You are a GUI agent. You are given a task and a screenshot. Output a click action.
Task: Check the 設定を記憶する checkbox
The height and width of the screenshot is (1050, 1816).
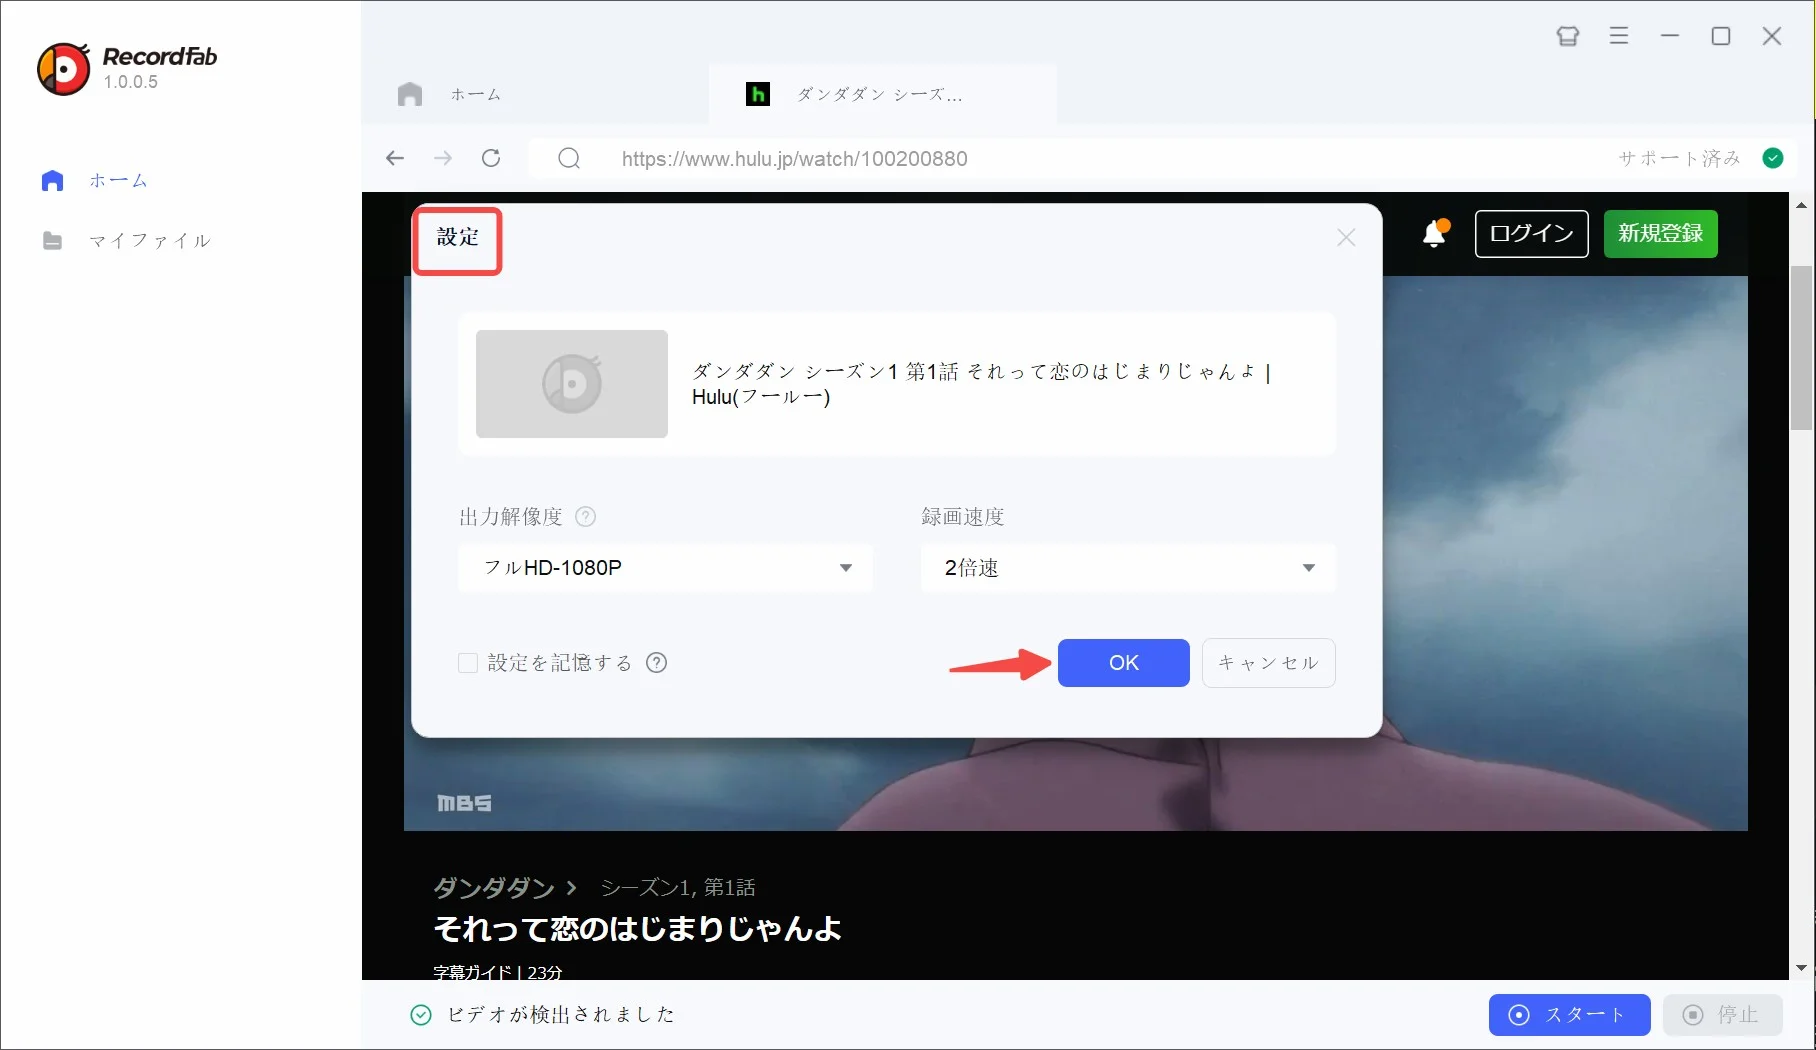point(468,663)
